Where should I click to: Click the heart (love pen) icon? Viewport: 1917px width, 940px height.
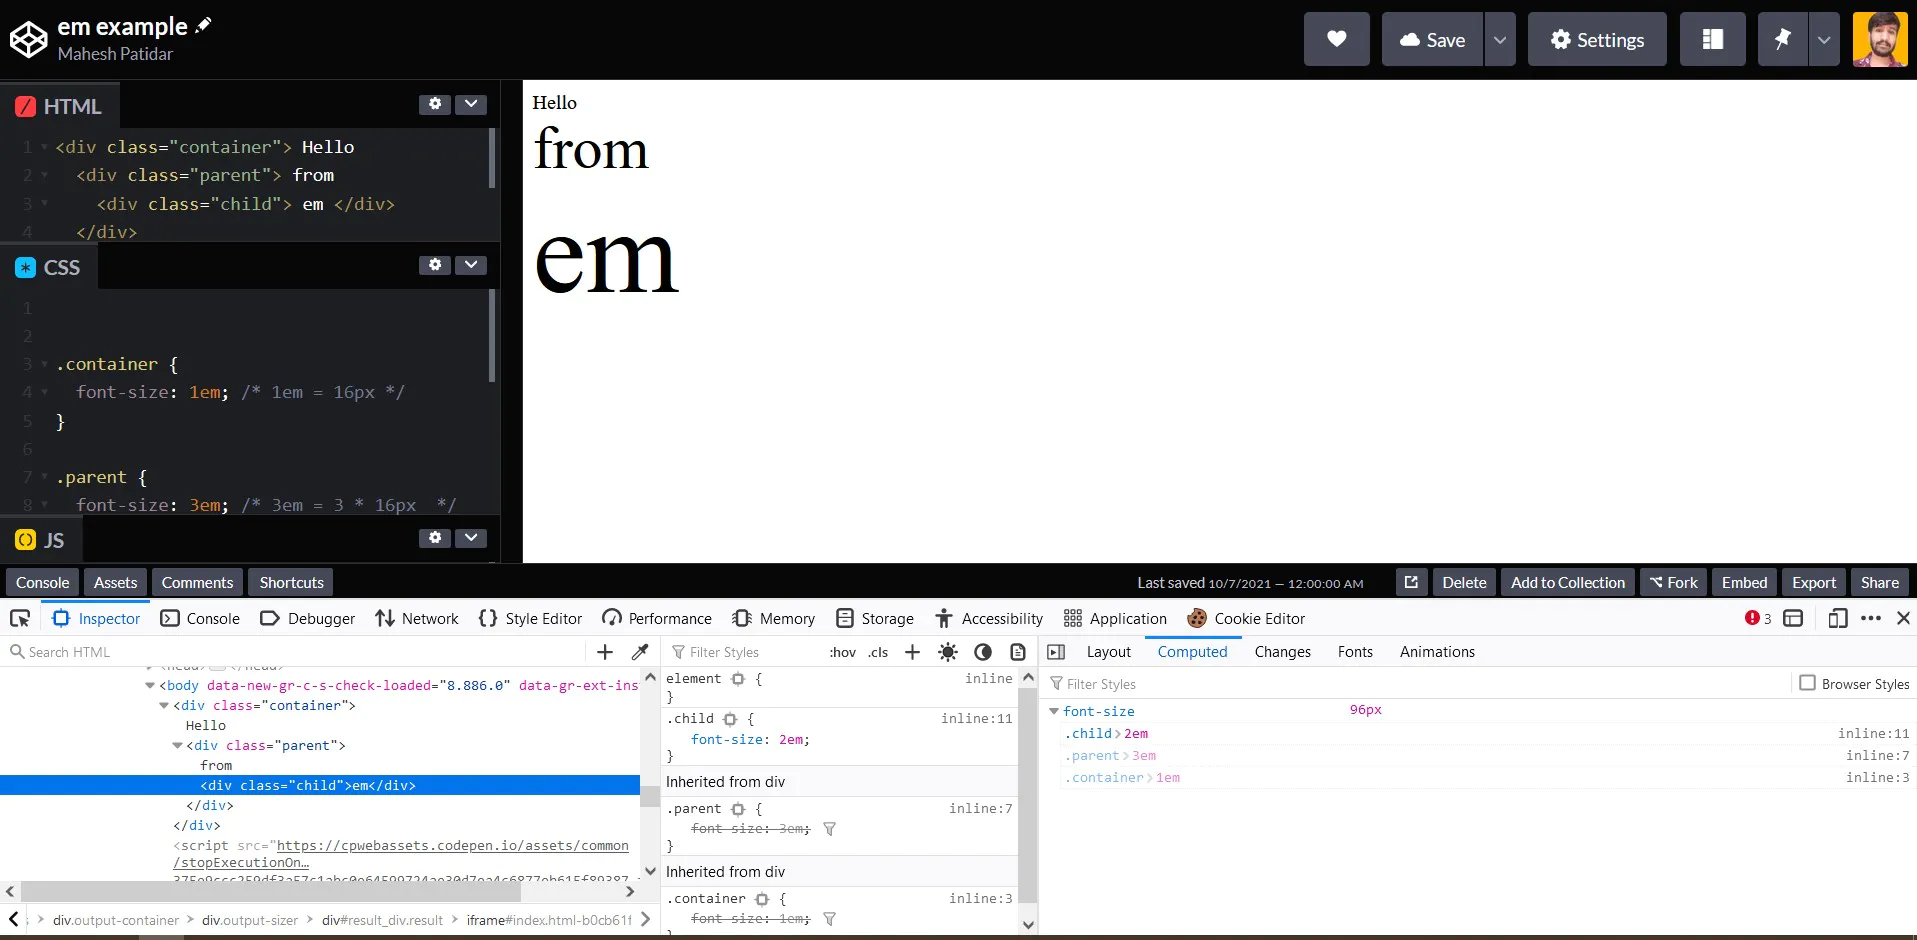1336,40
